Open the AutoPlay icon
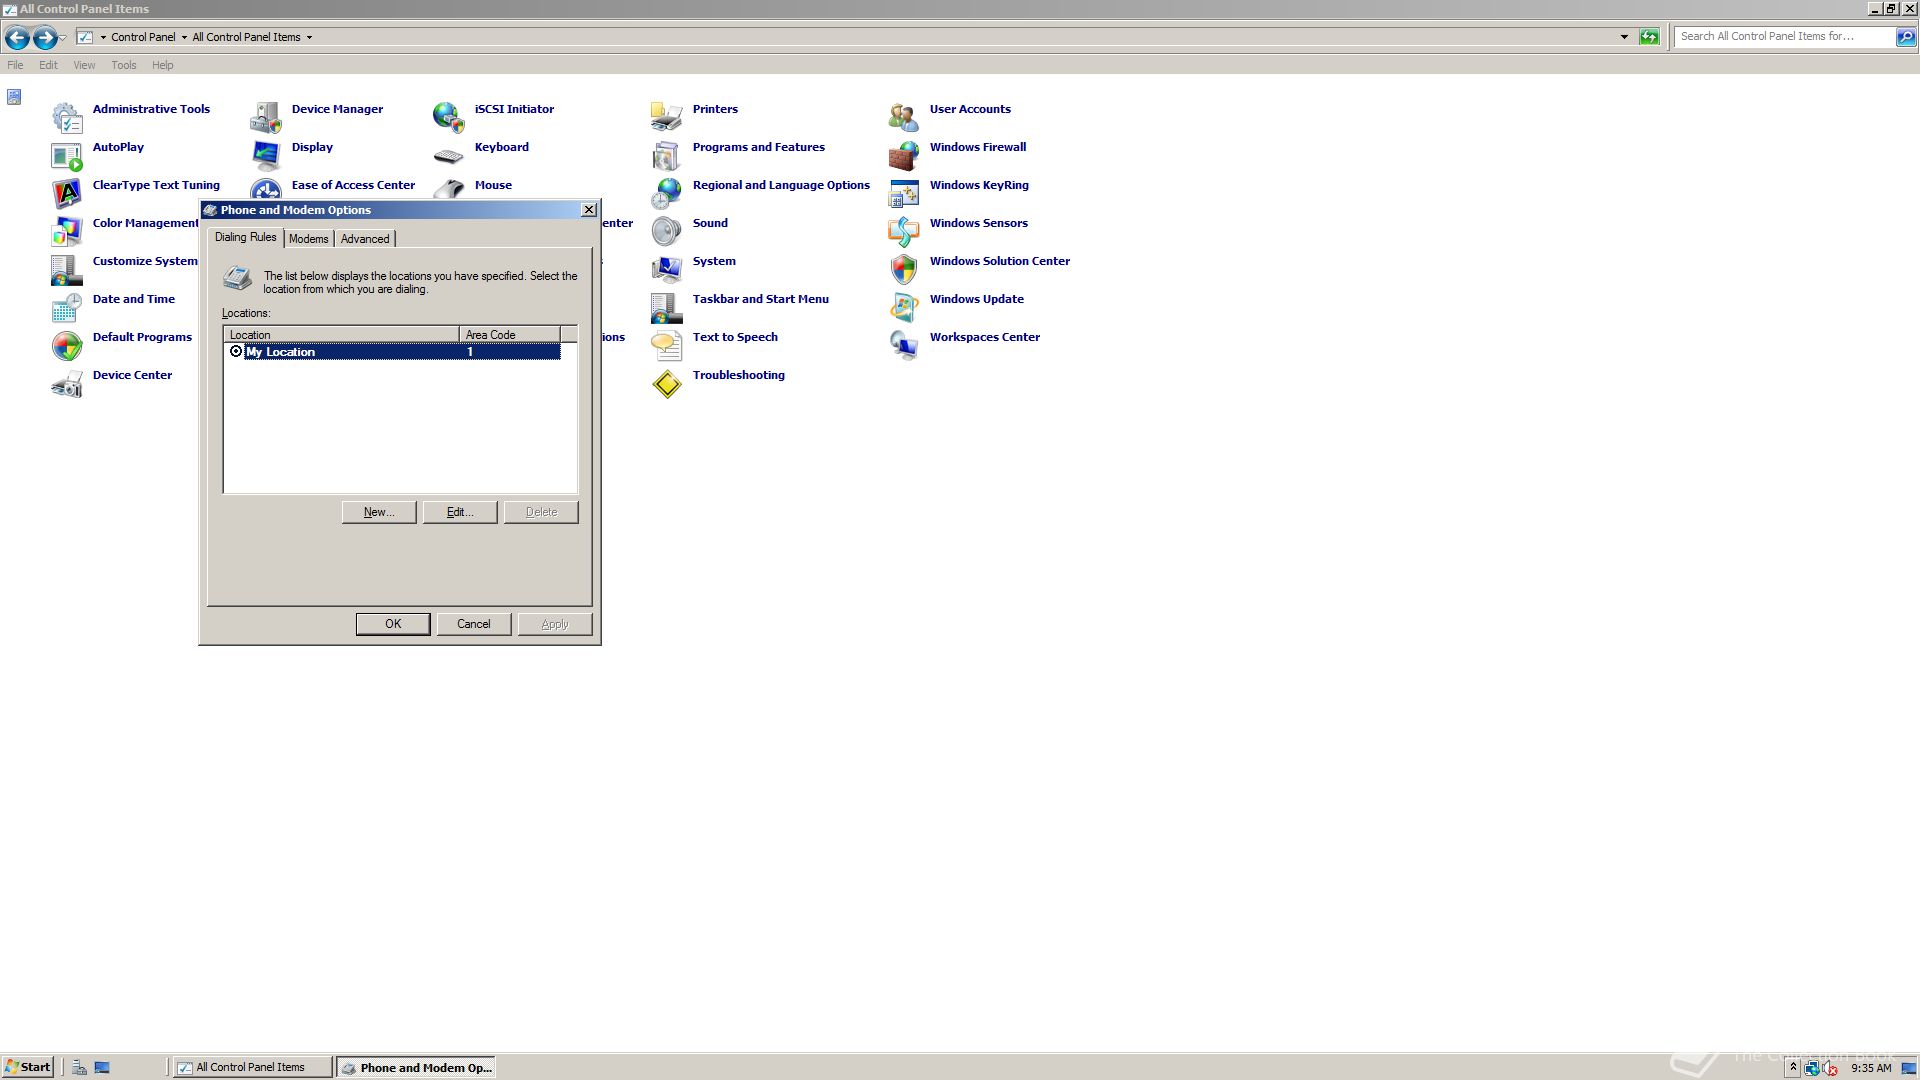This screenshot has height=1080, width=1920. pyautogui.click(x=67, y=156)
